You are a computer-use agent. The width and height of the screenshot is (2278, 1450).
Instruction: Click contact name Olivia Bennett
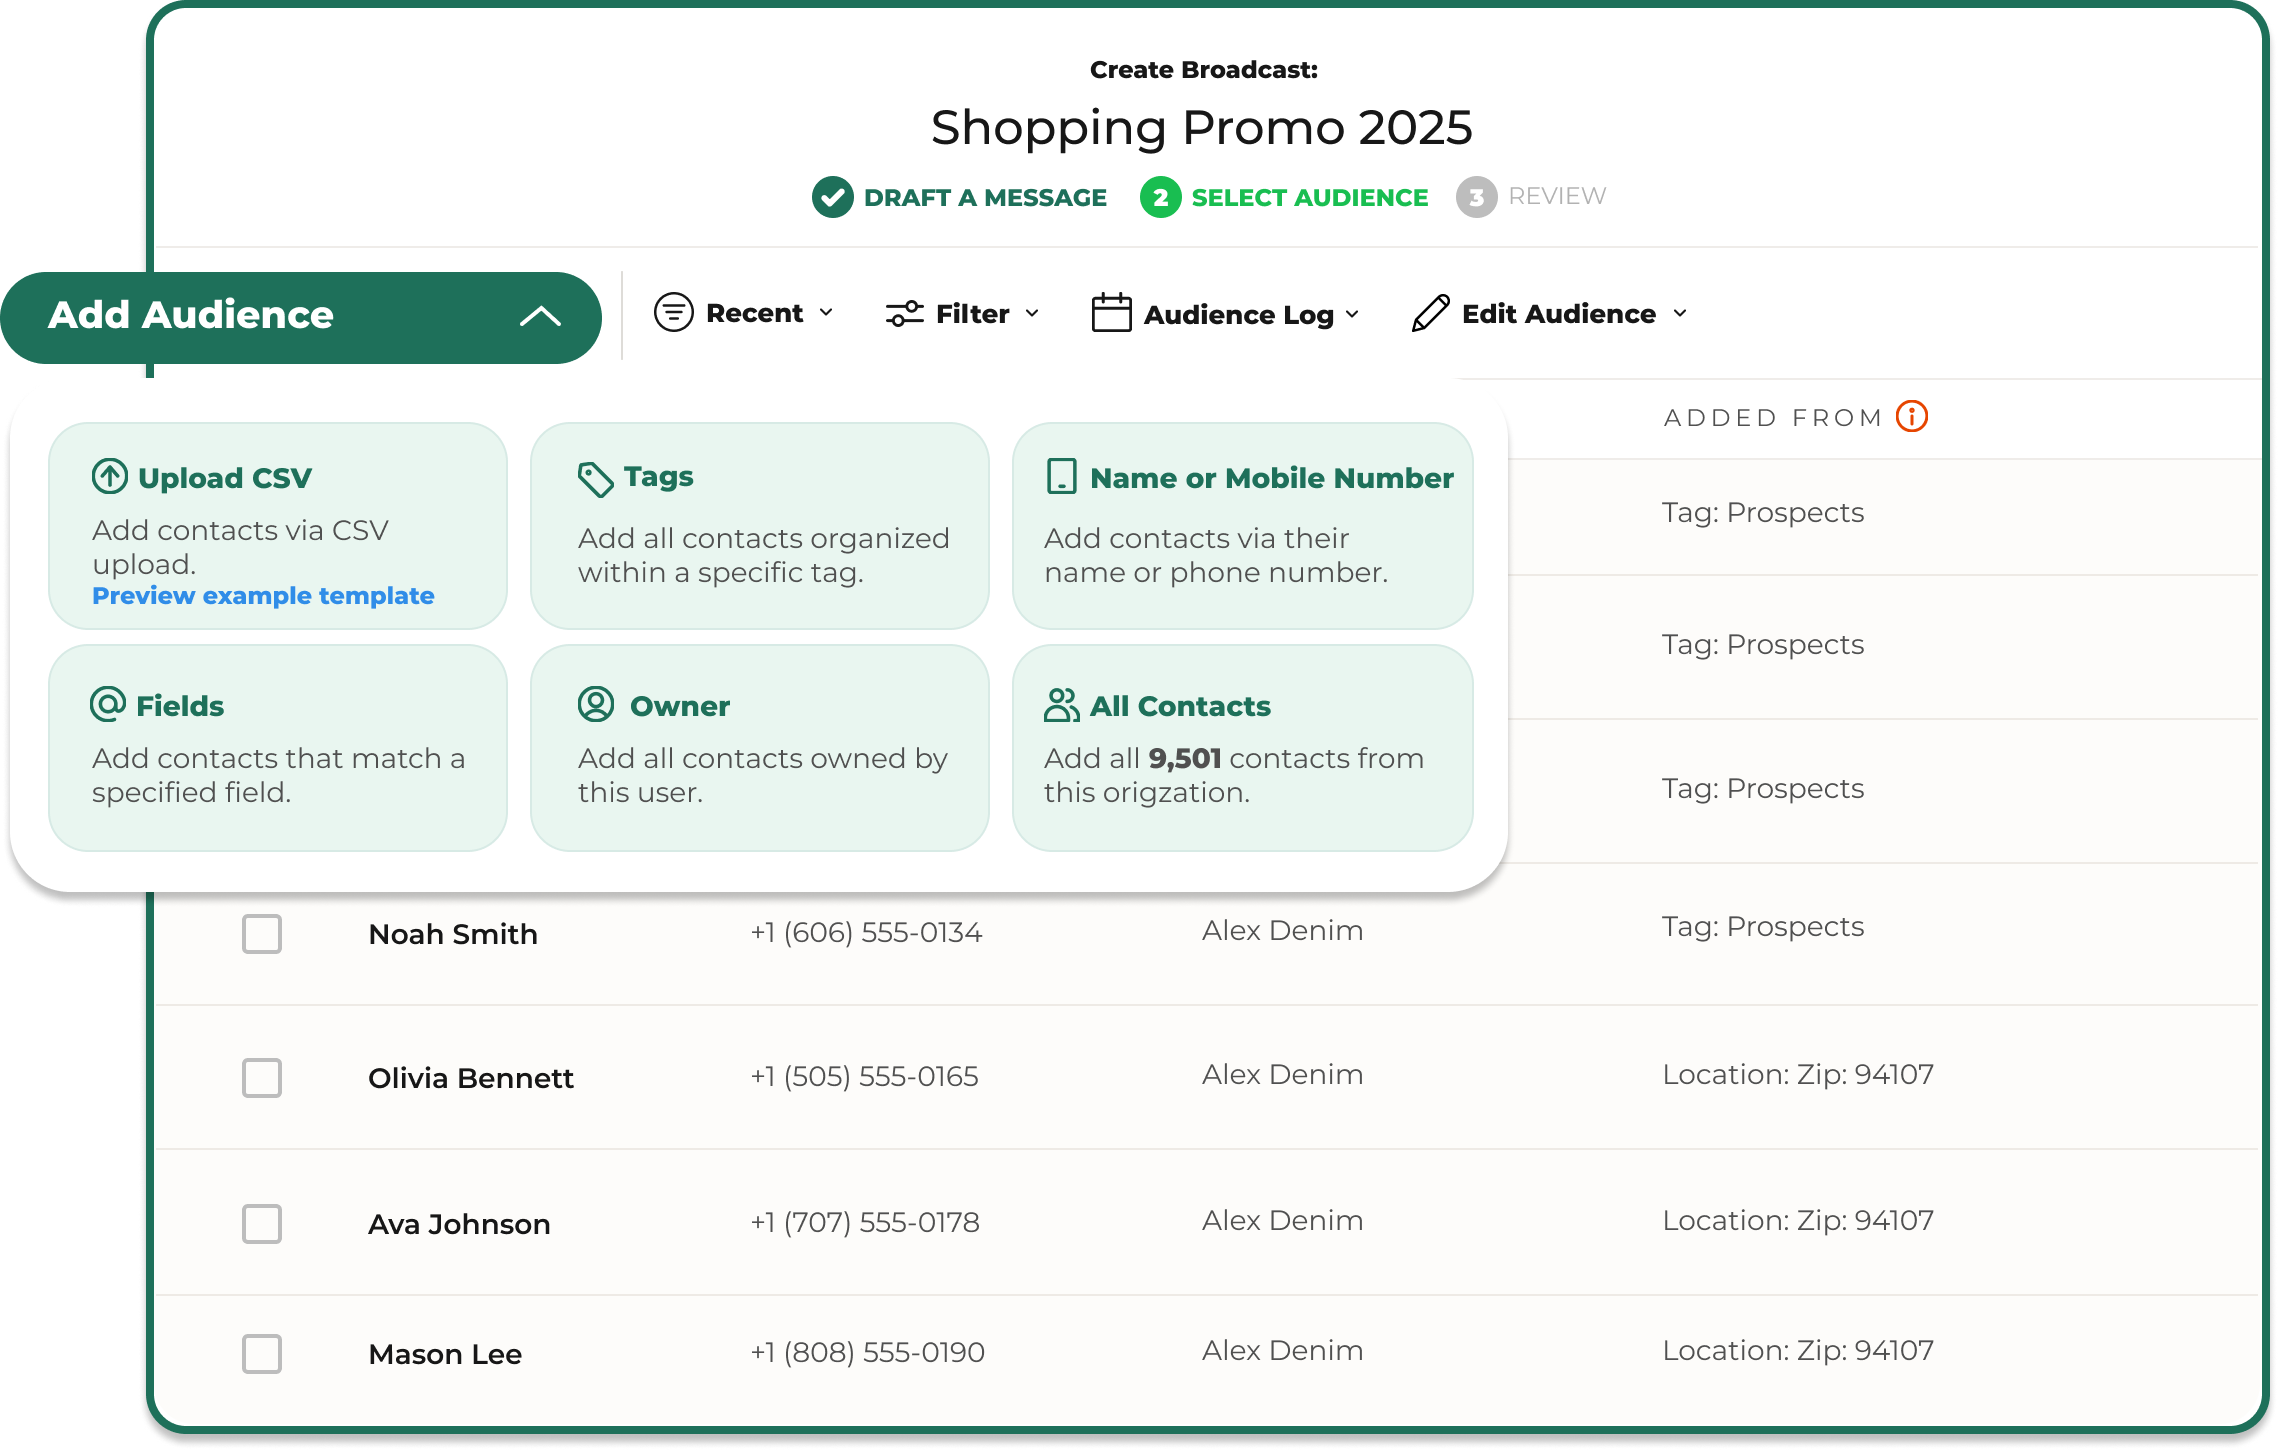(471, 1078)
